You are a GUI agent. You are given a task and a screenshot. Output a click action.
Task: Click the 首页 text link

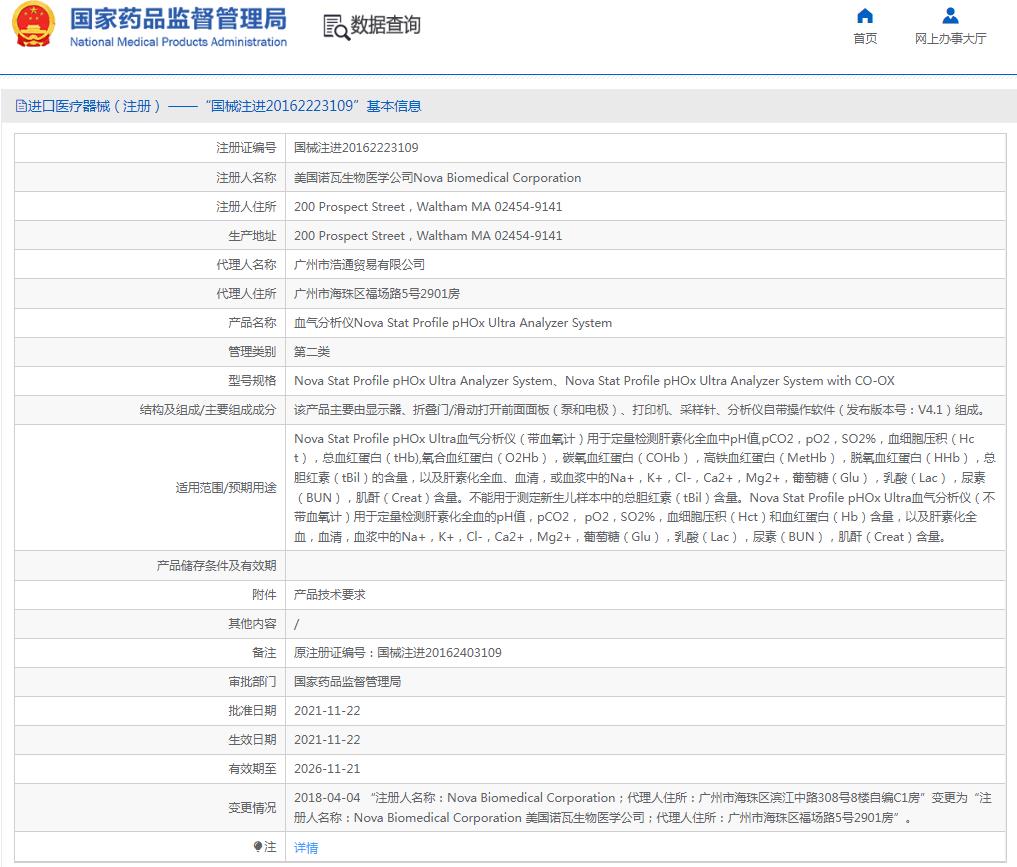click(x=865, y=38)
